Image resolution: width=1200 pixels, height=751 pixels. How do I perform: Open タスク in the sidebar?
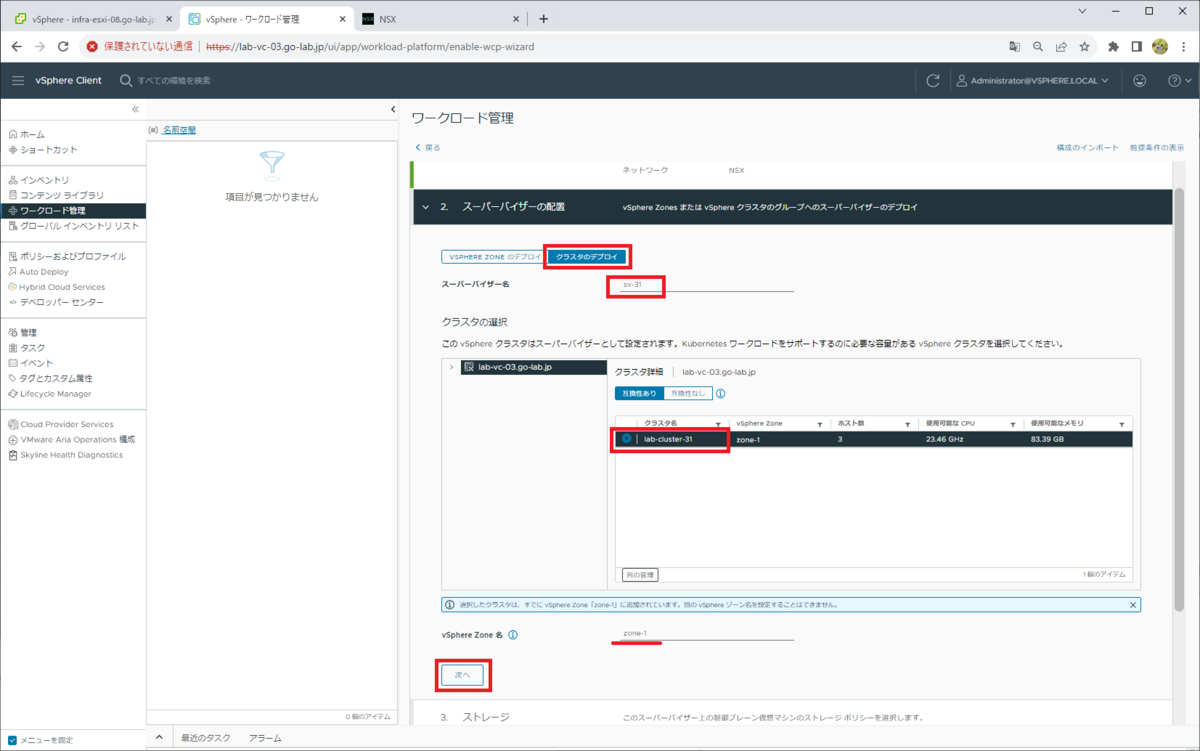pyautogui.click(x=32, y=348)
